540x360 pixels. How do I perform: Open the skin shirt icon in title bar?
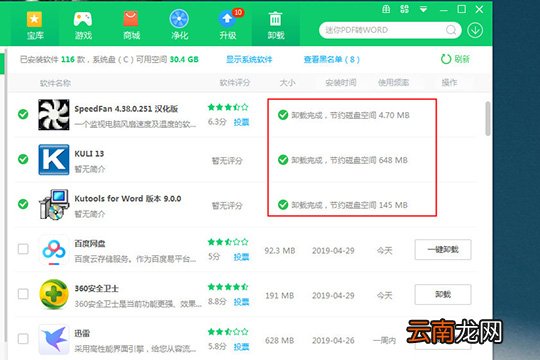tap(386, 9)
